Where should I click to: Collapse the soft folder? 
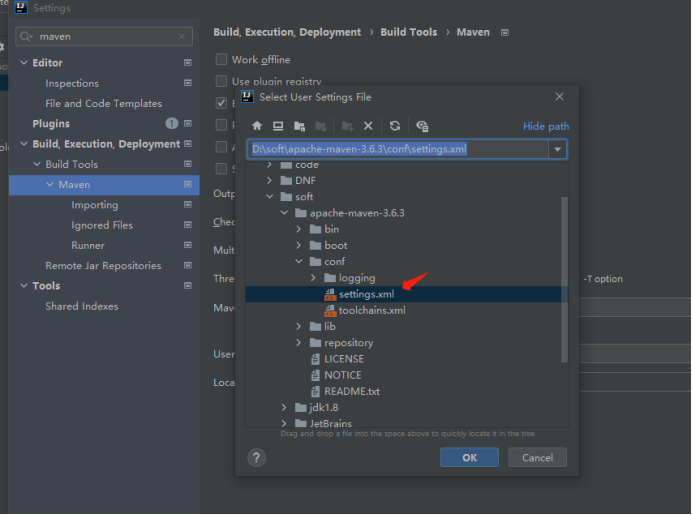tap(269, 197)
